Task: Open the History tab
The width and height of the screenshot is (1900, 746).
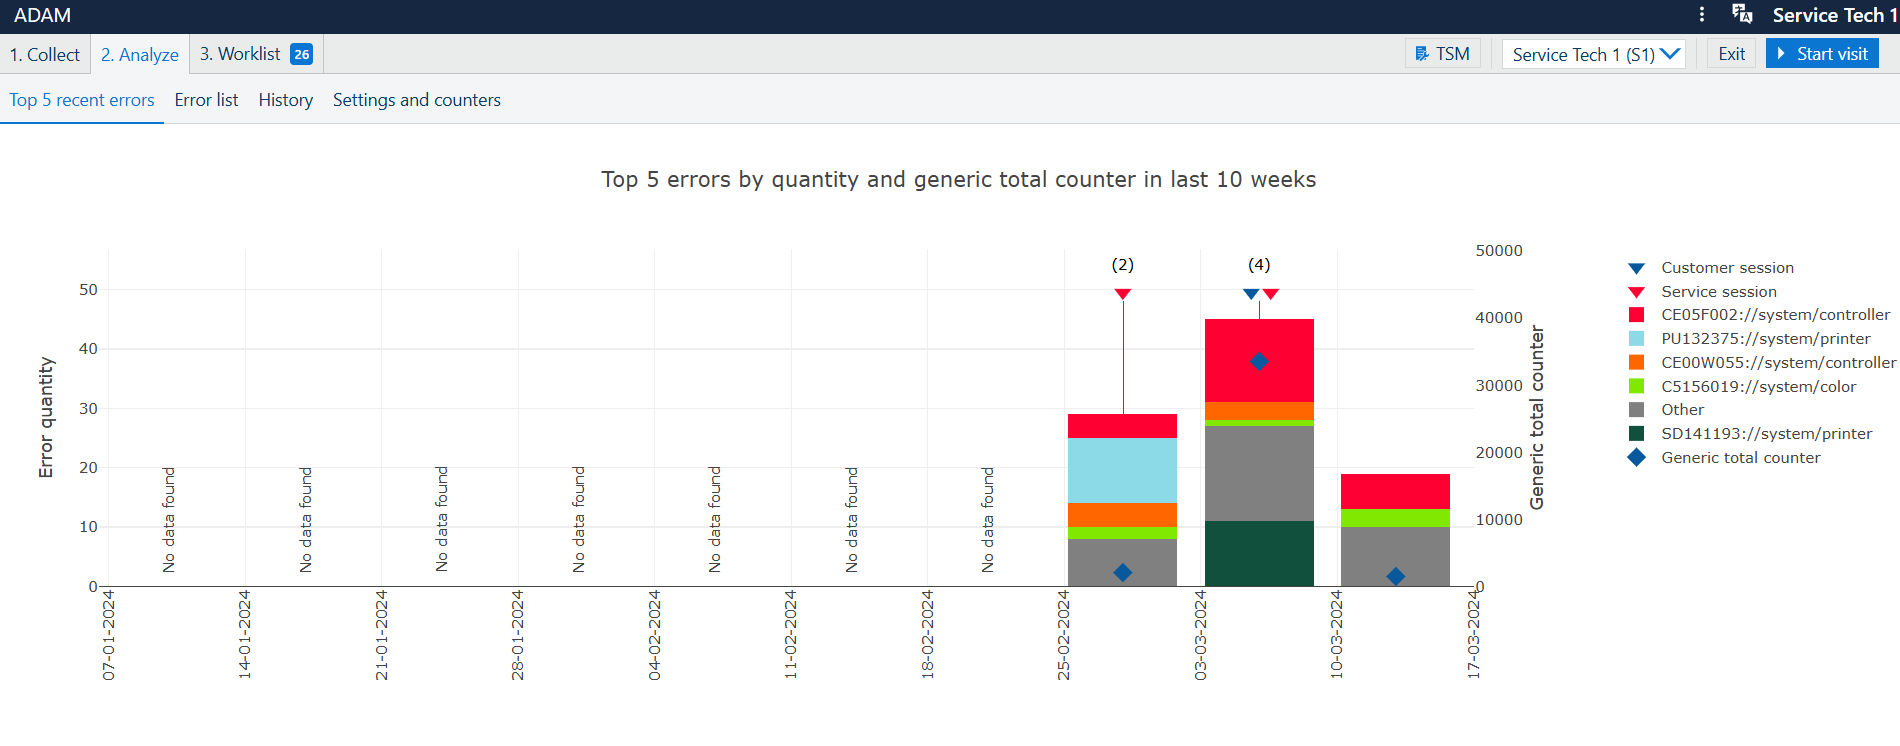Action: pos(285,100)
